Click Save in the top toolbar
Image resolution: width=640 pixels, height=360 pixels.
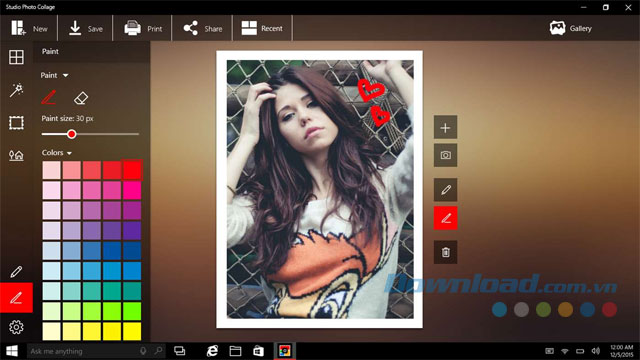point(85,28)
